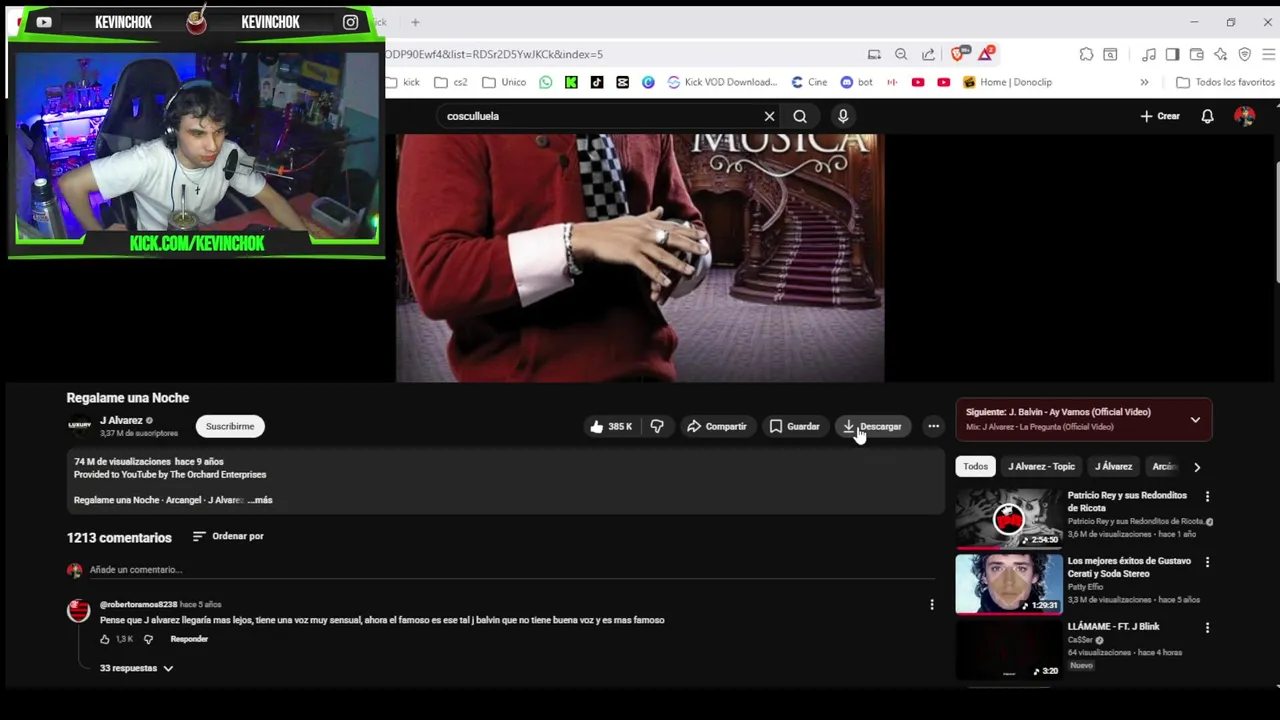
Task: Subscribe with the Suscribirme button
Action: (x=230, y=426)
